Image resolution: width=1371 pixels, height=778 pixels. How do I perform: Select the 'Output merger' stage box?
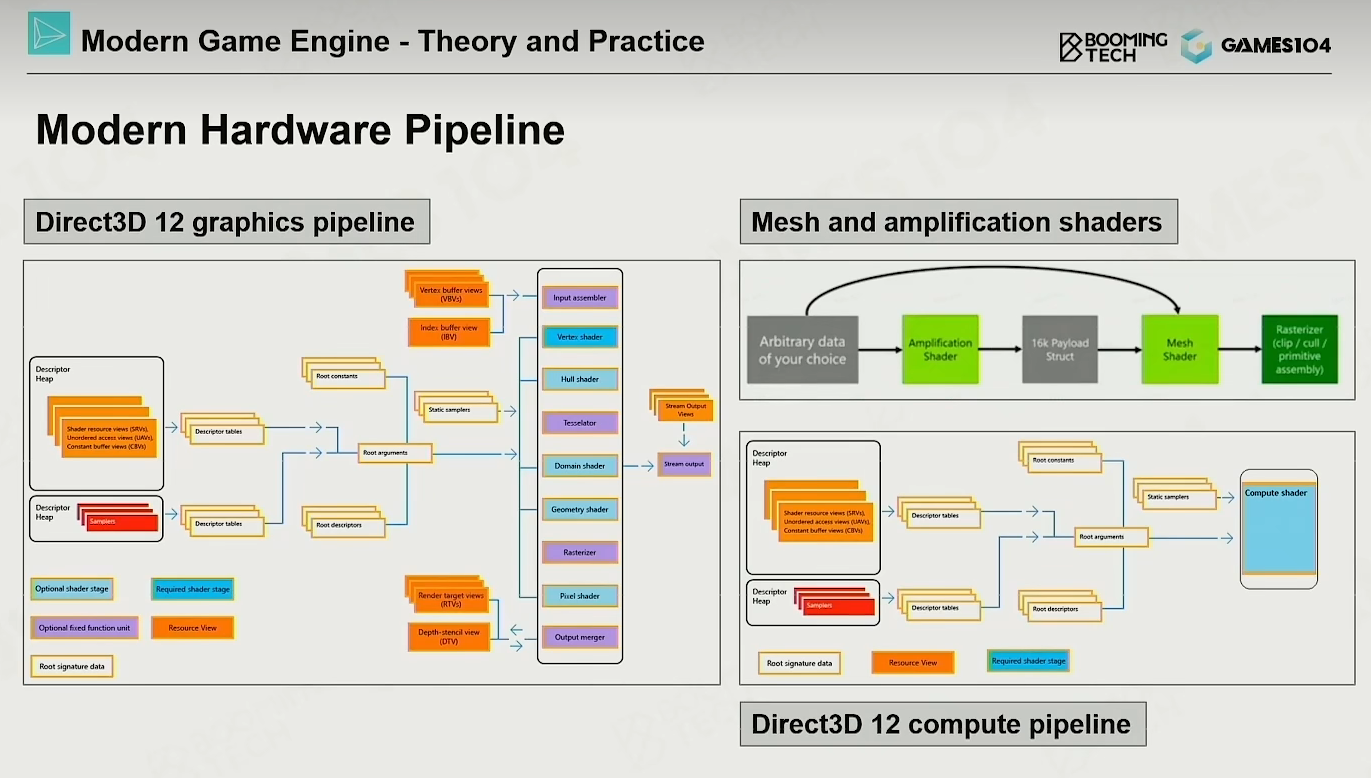(580, 637)
